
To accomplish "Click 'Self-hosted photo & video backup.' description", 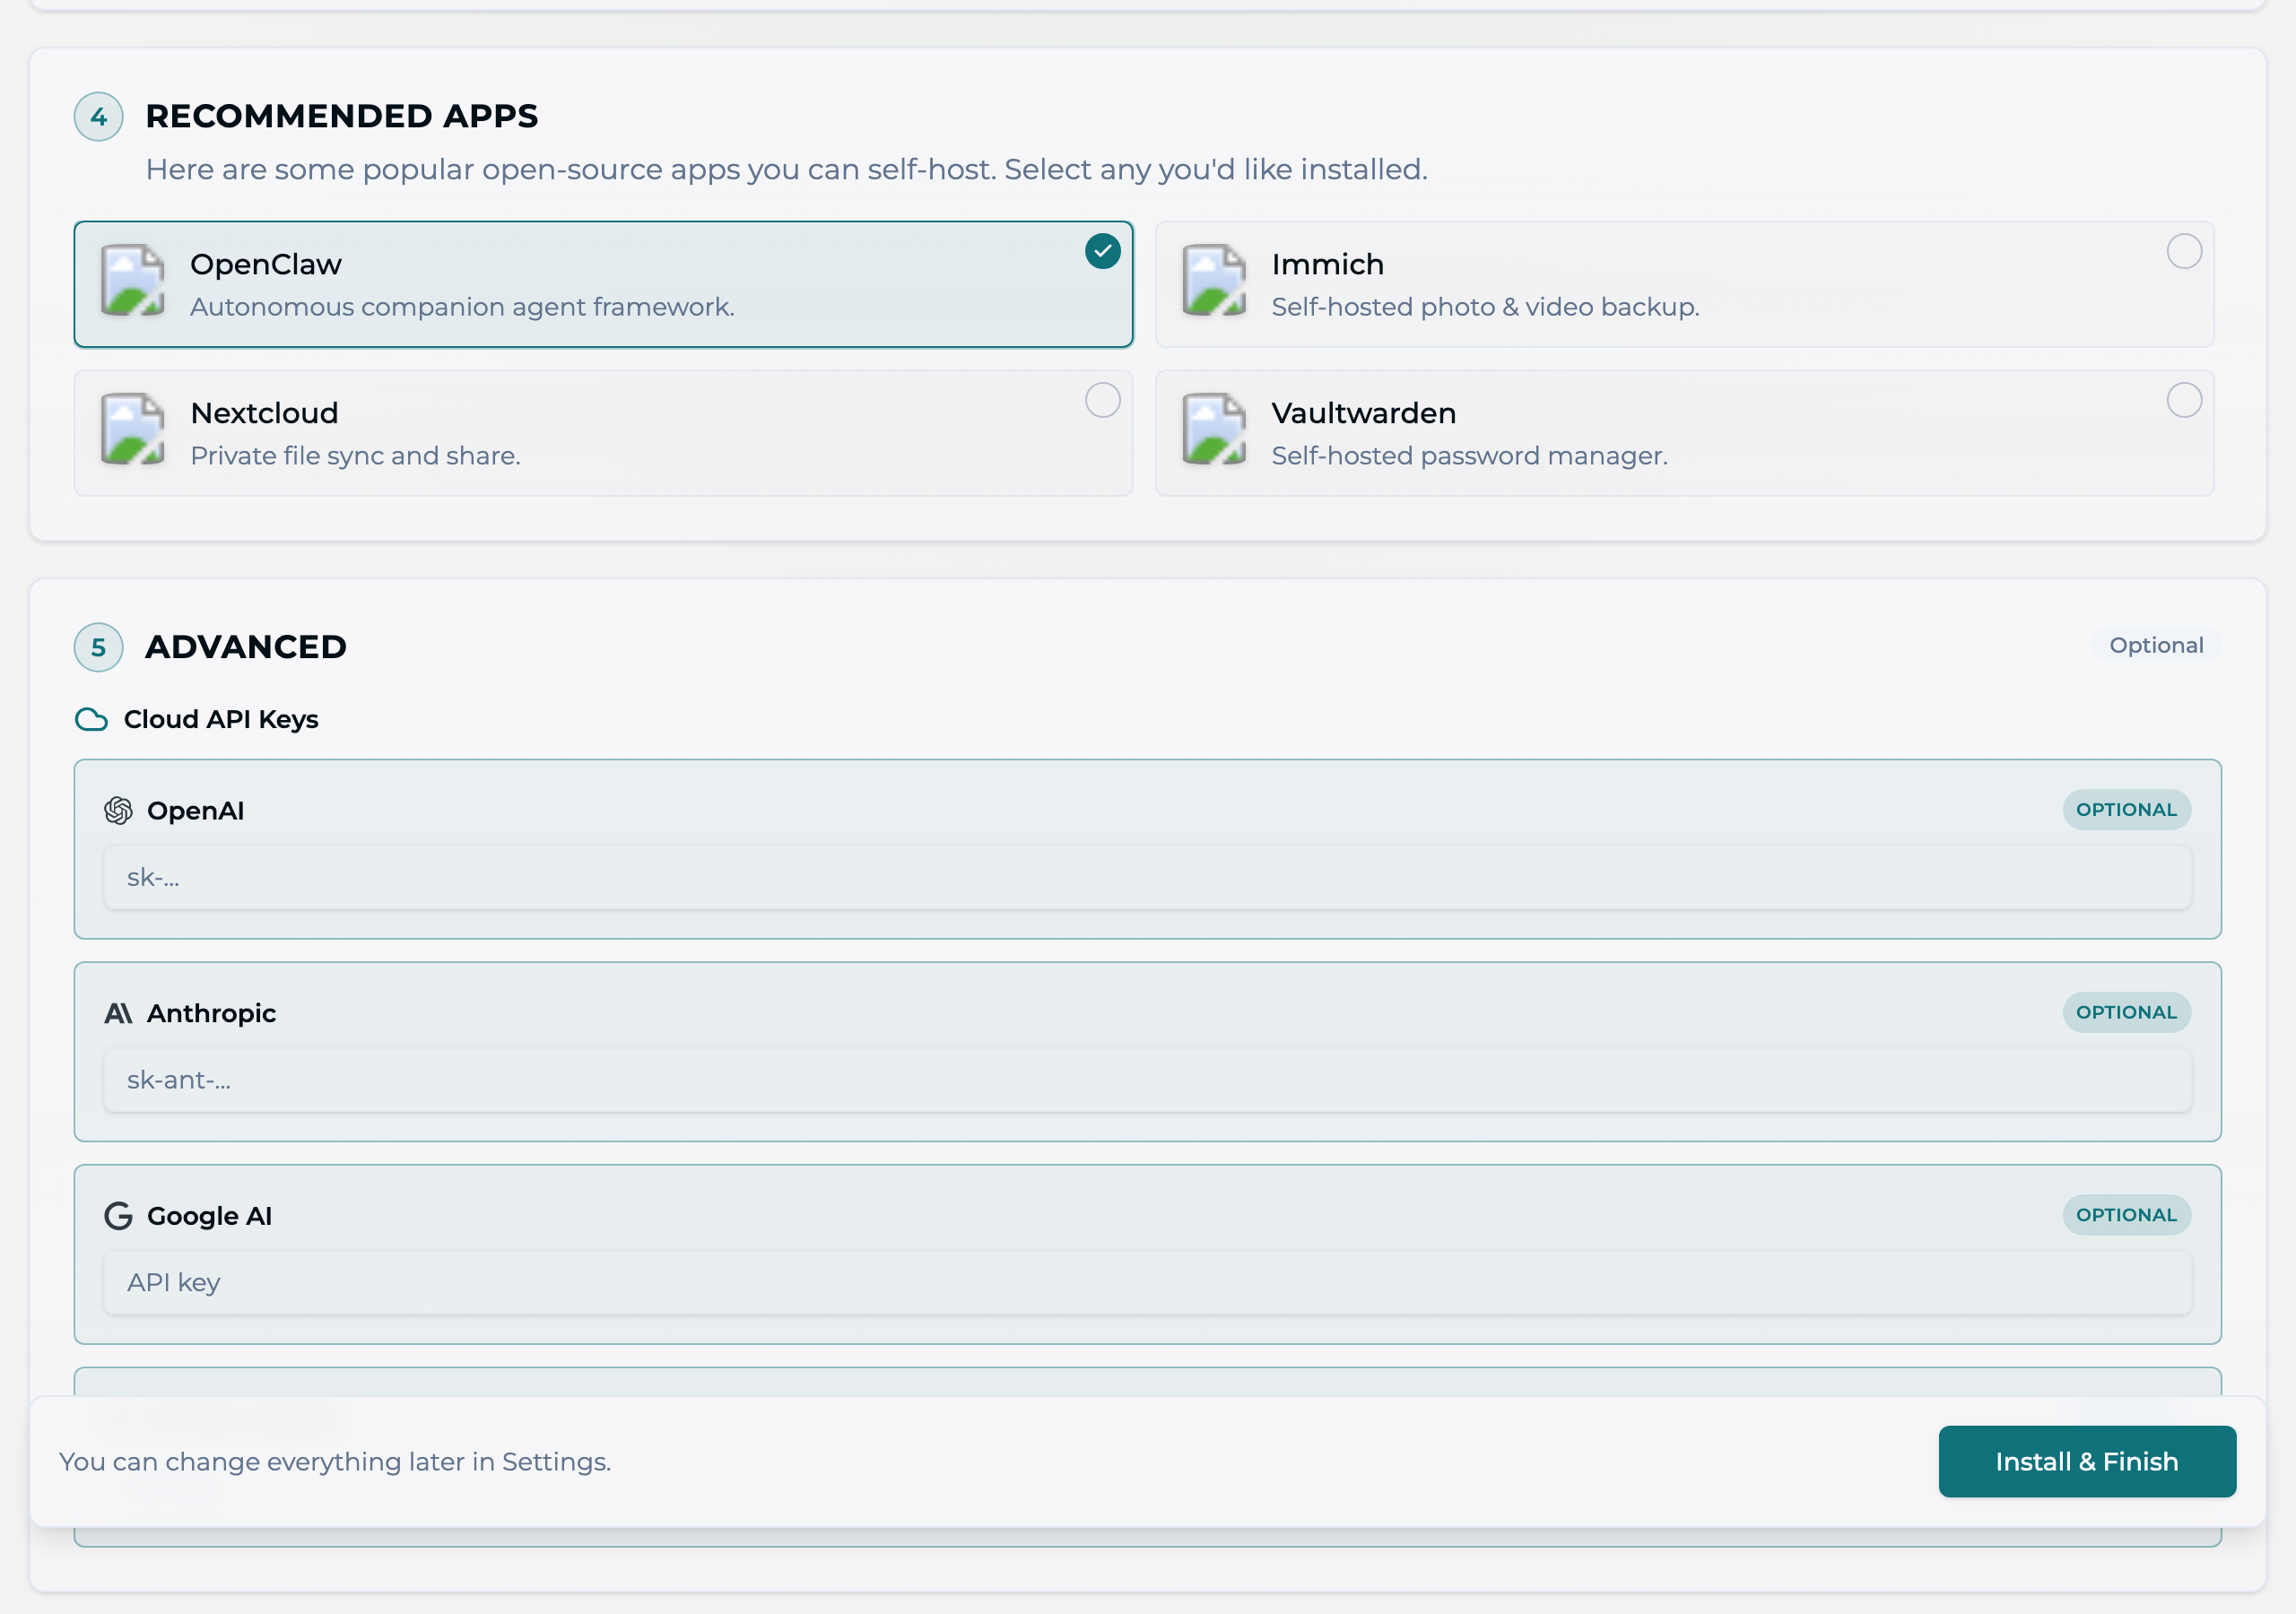I will pyautogui.click(x=1485, y=307).
